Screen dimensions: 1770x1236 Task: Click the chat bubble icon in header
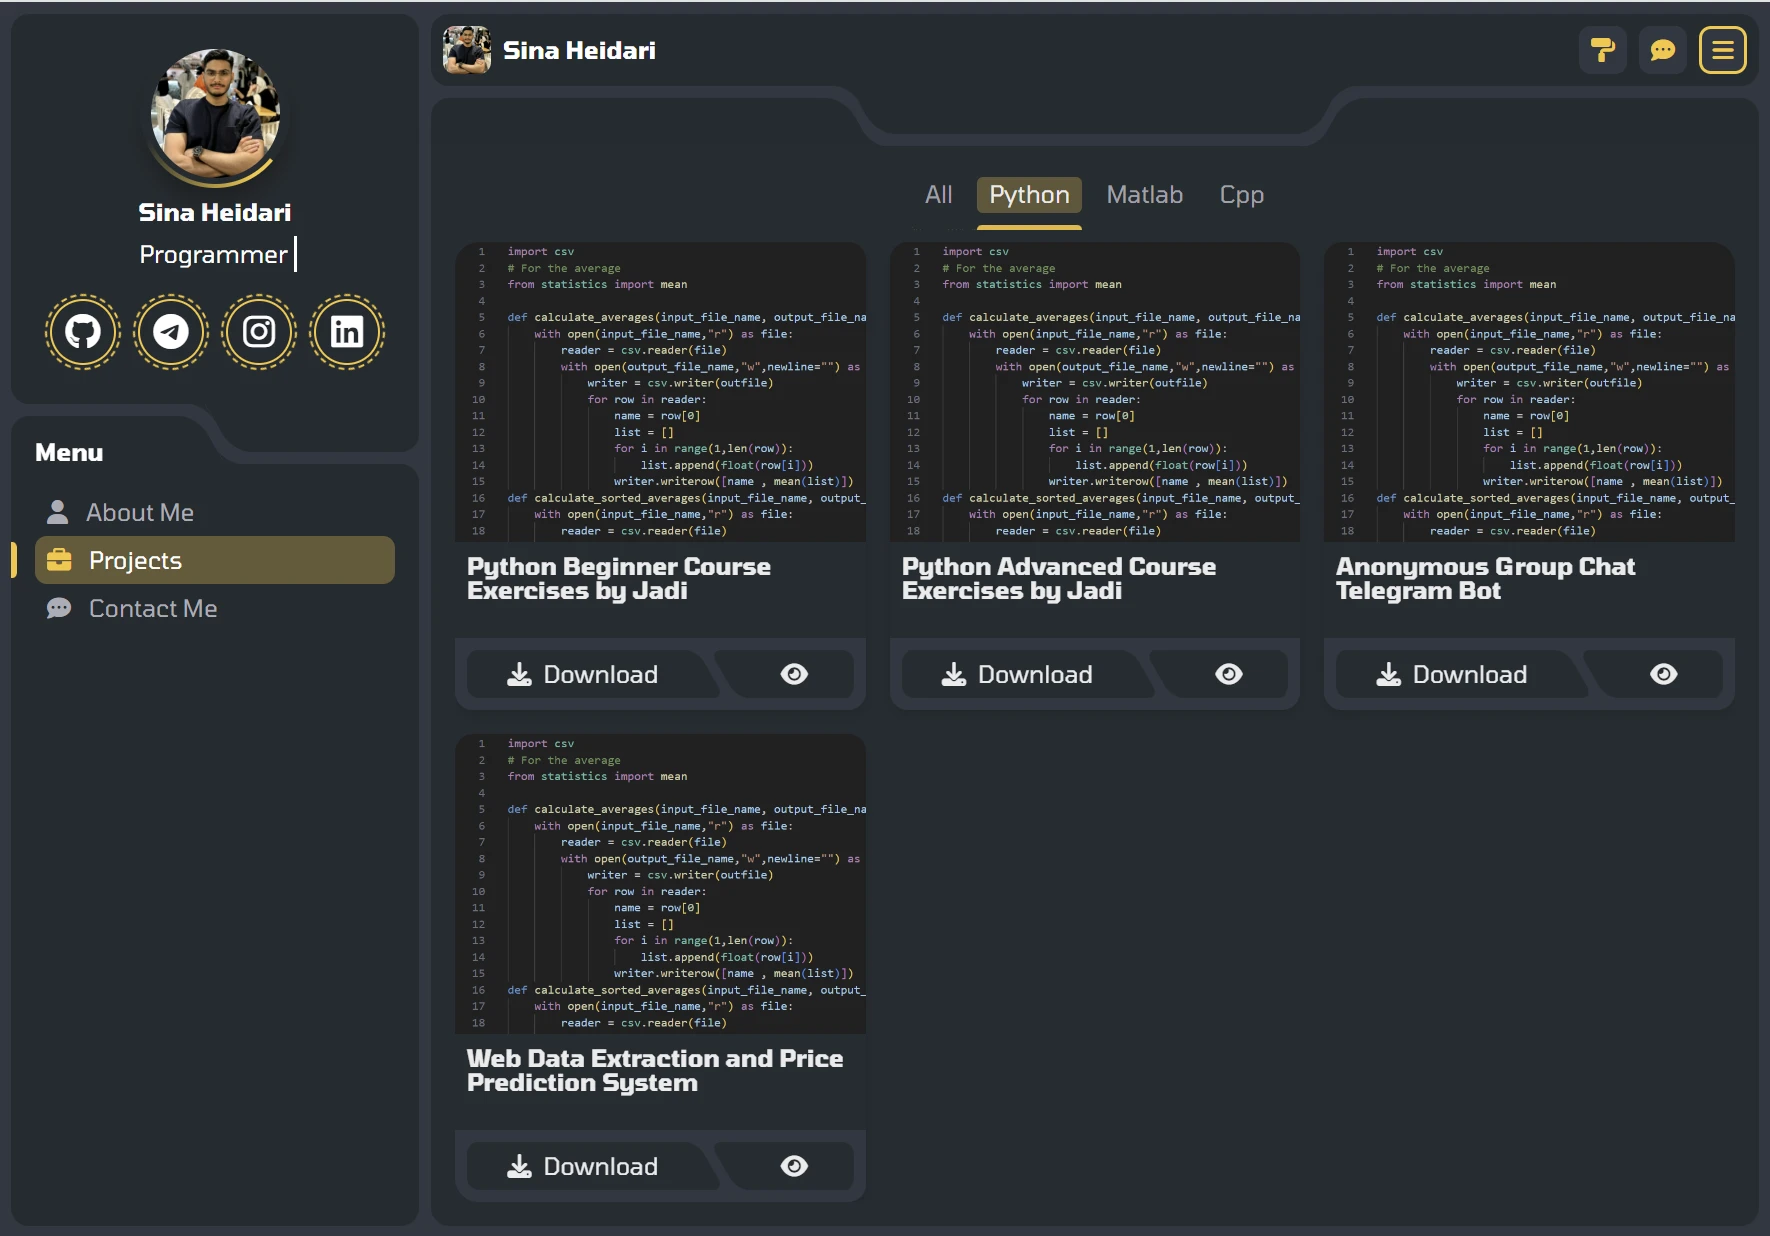pyautogui.click(x=1662, y=50)
